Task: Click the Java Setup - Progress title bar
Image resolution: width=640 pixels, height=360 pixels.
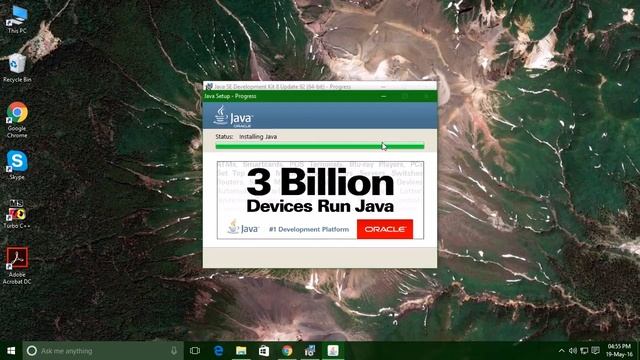Action: point(320,96)
